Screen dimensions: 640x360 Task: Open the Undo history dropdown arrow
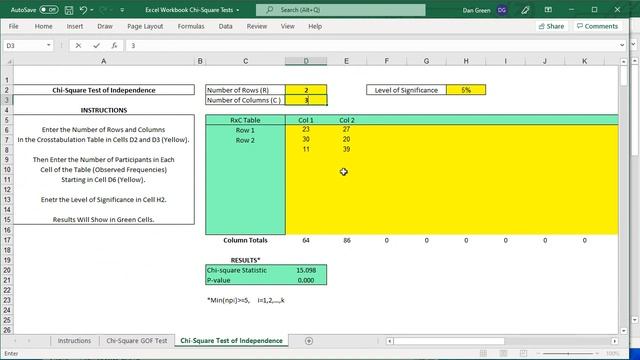[92, 10]
